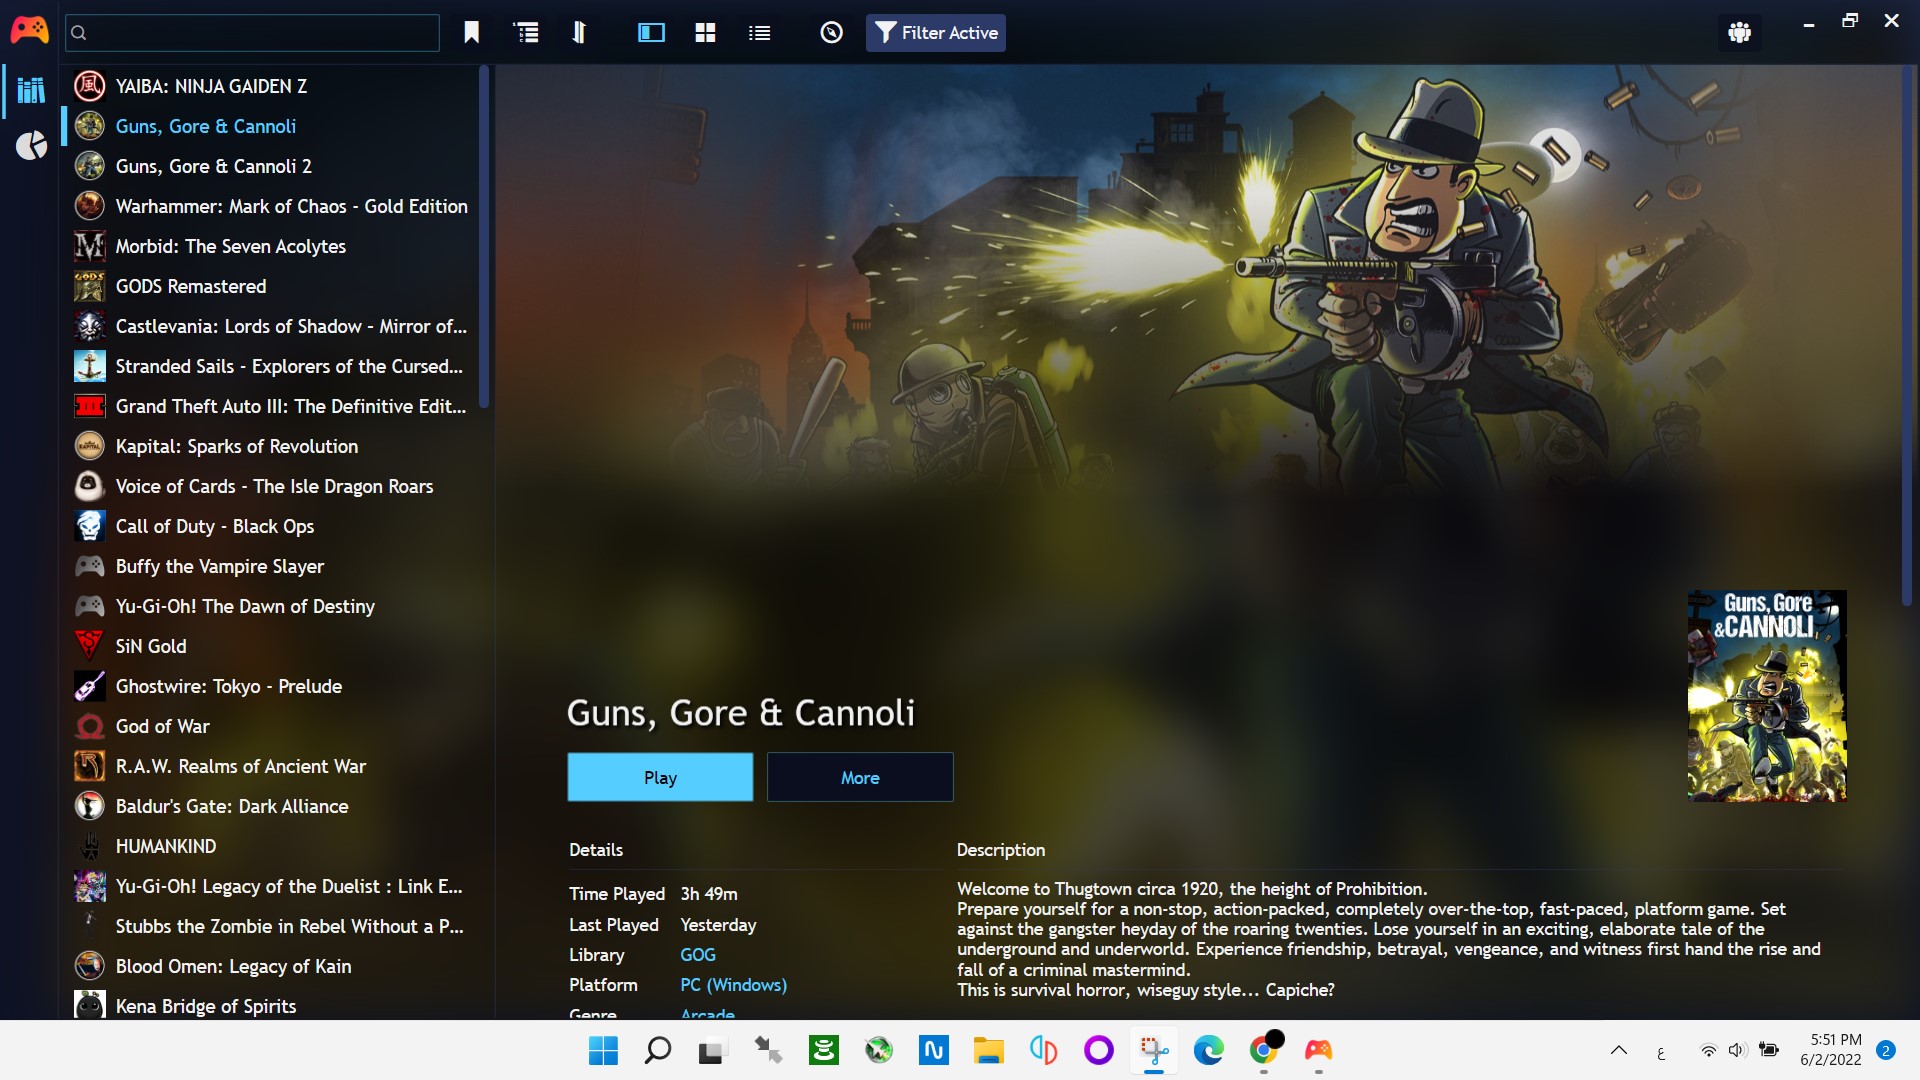The height and width of the screenshot is (1080, 1920).
Task: Switch to Details view layout
Action: (x=651, y=33)
